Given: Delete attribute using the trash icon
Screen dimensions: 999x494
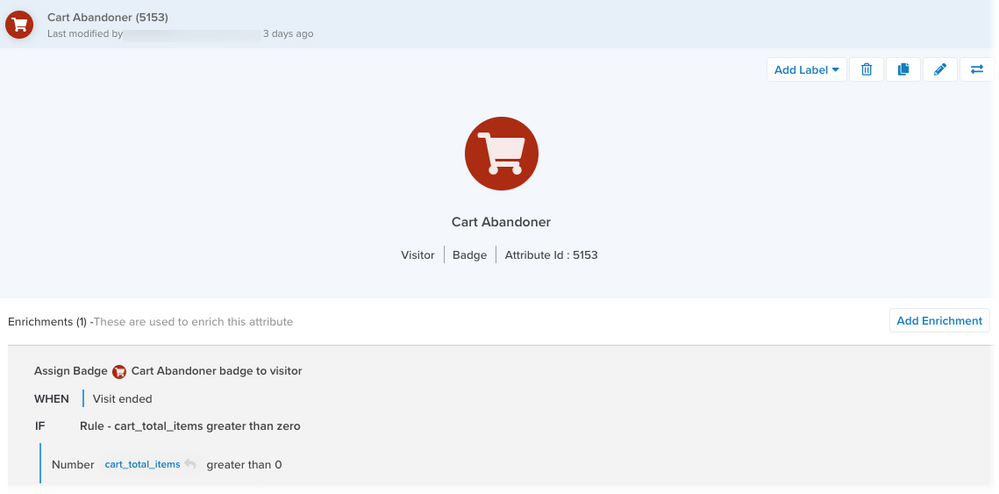Looking at the screenshot, I should click(866, 69).
